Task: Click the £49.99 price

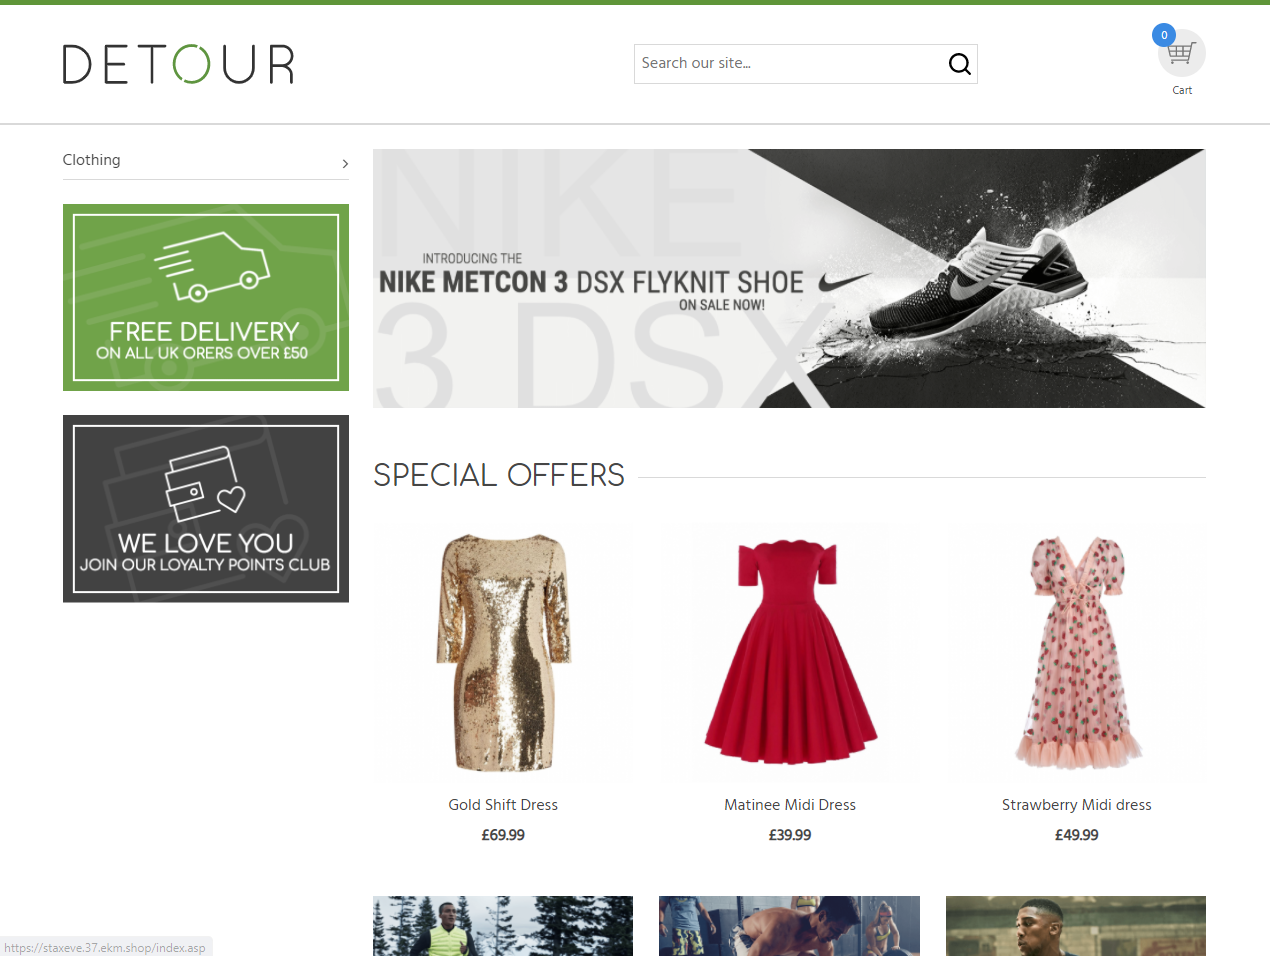Action: click(x=1077, y=835)
